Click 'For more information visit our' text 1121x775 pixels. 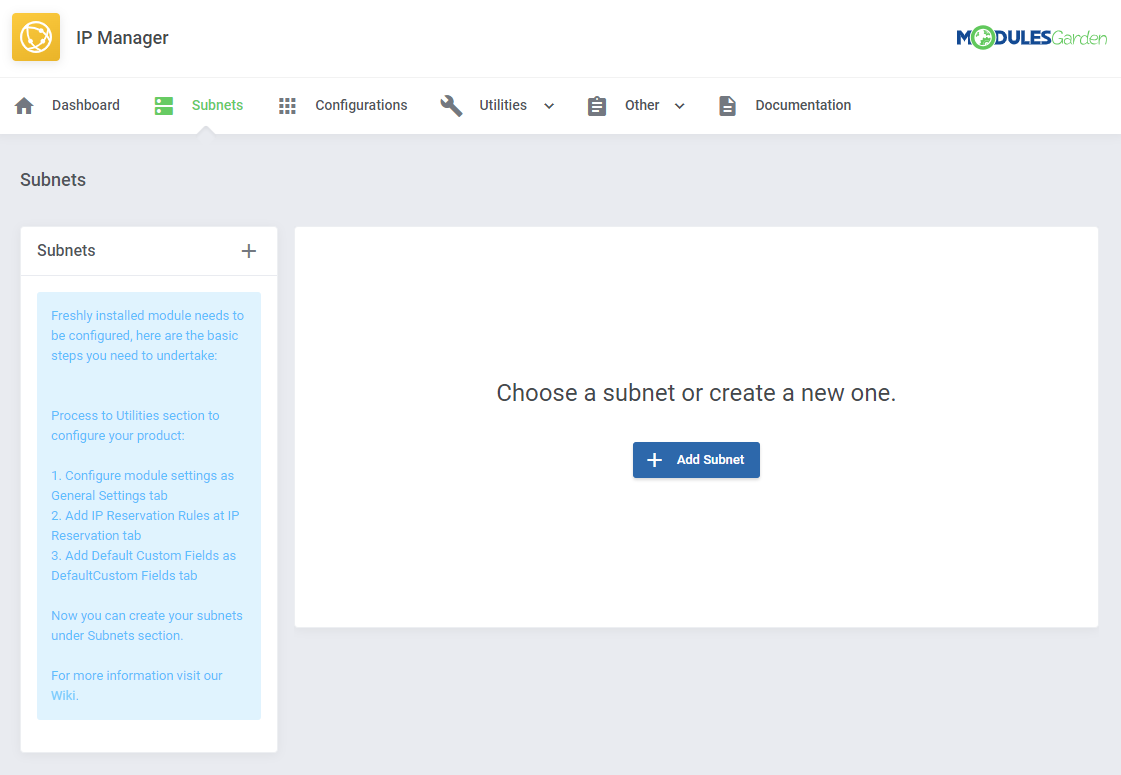pyautogui.click(x=137, y=676)
